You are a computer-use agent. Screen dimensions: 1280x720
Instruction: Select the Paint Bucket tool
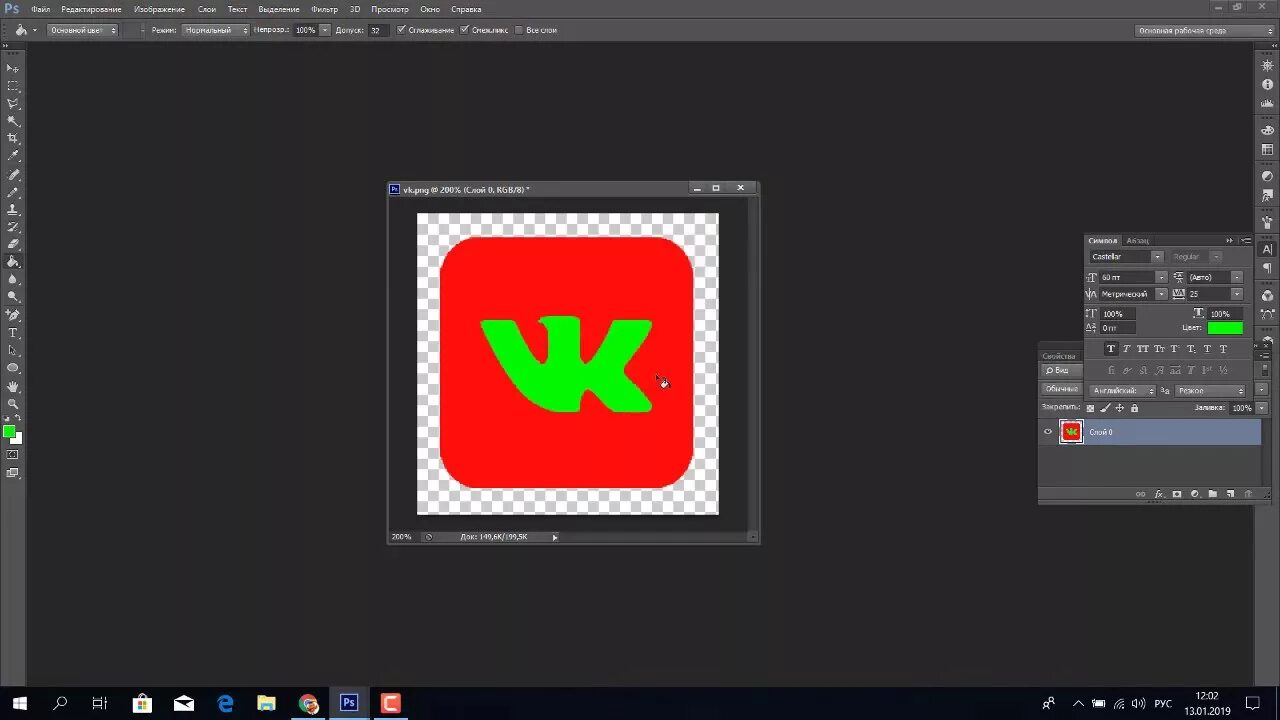pos(13,262)
